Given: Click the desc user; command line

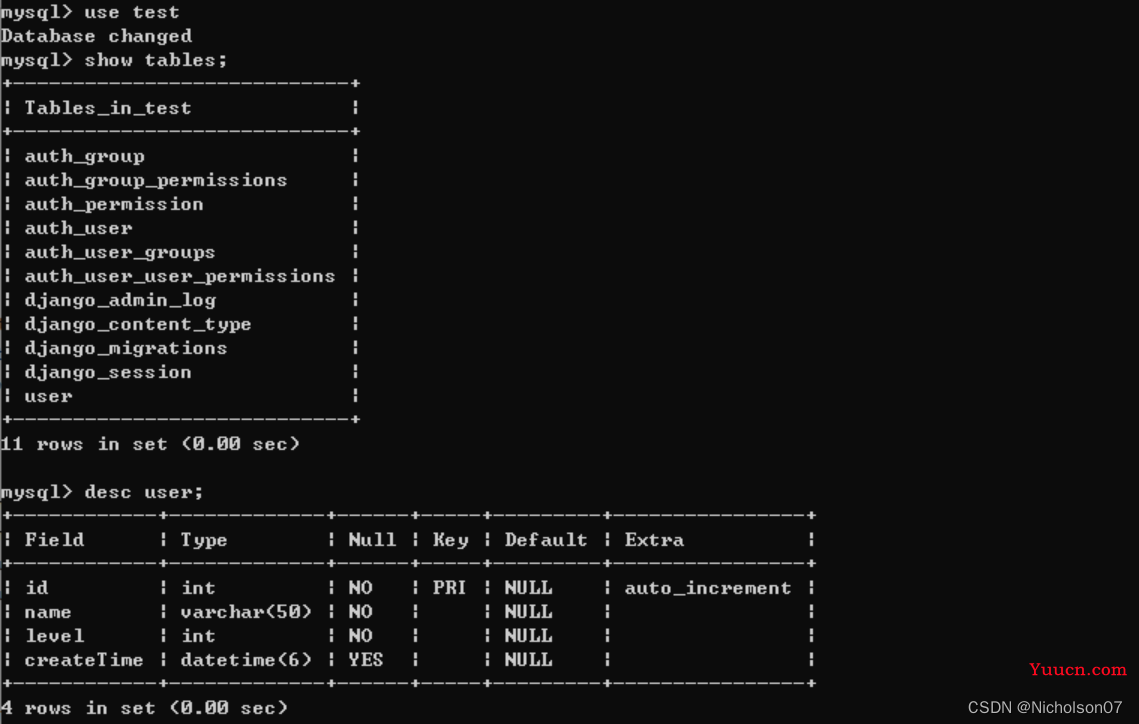Looking at the screenshot, I should (102, 492).
